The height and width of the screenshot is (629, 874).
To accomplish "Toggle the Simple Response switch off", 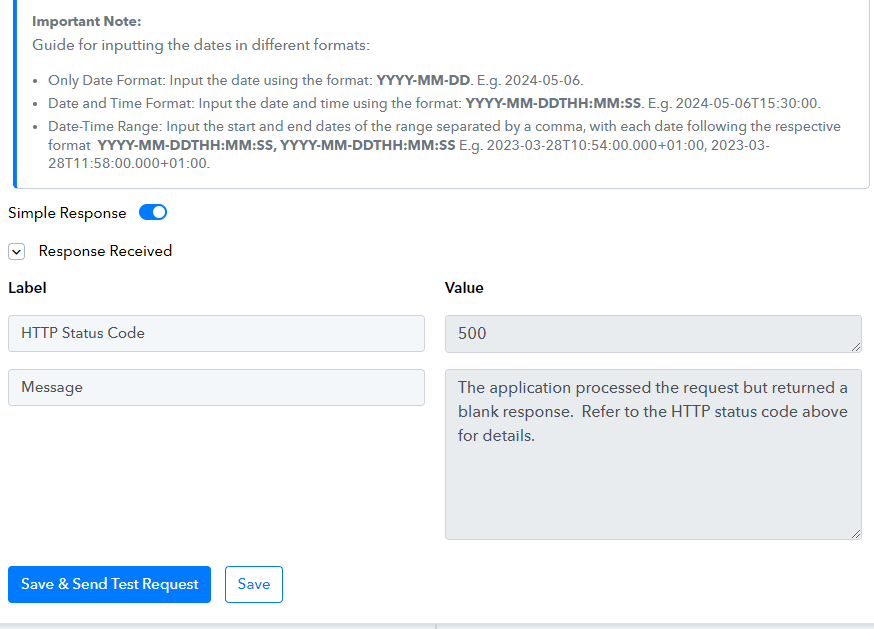I will 153,212.
